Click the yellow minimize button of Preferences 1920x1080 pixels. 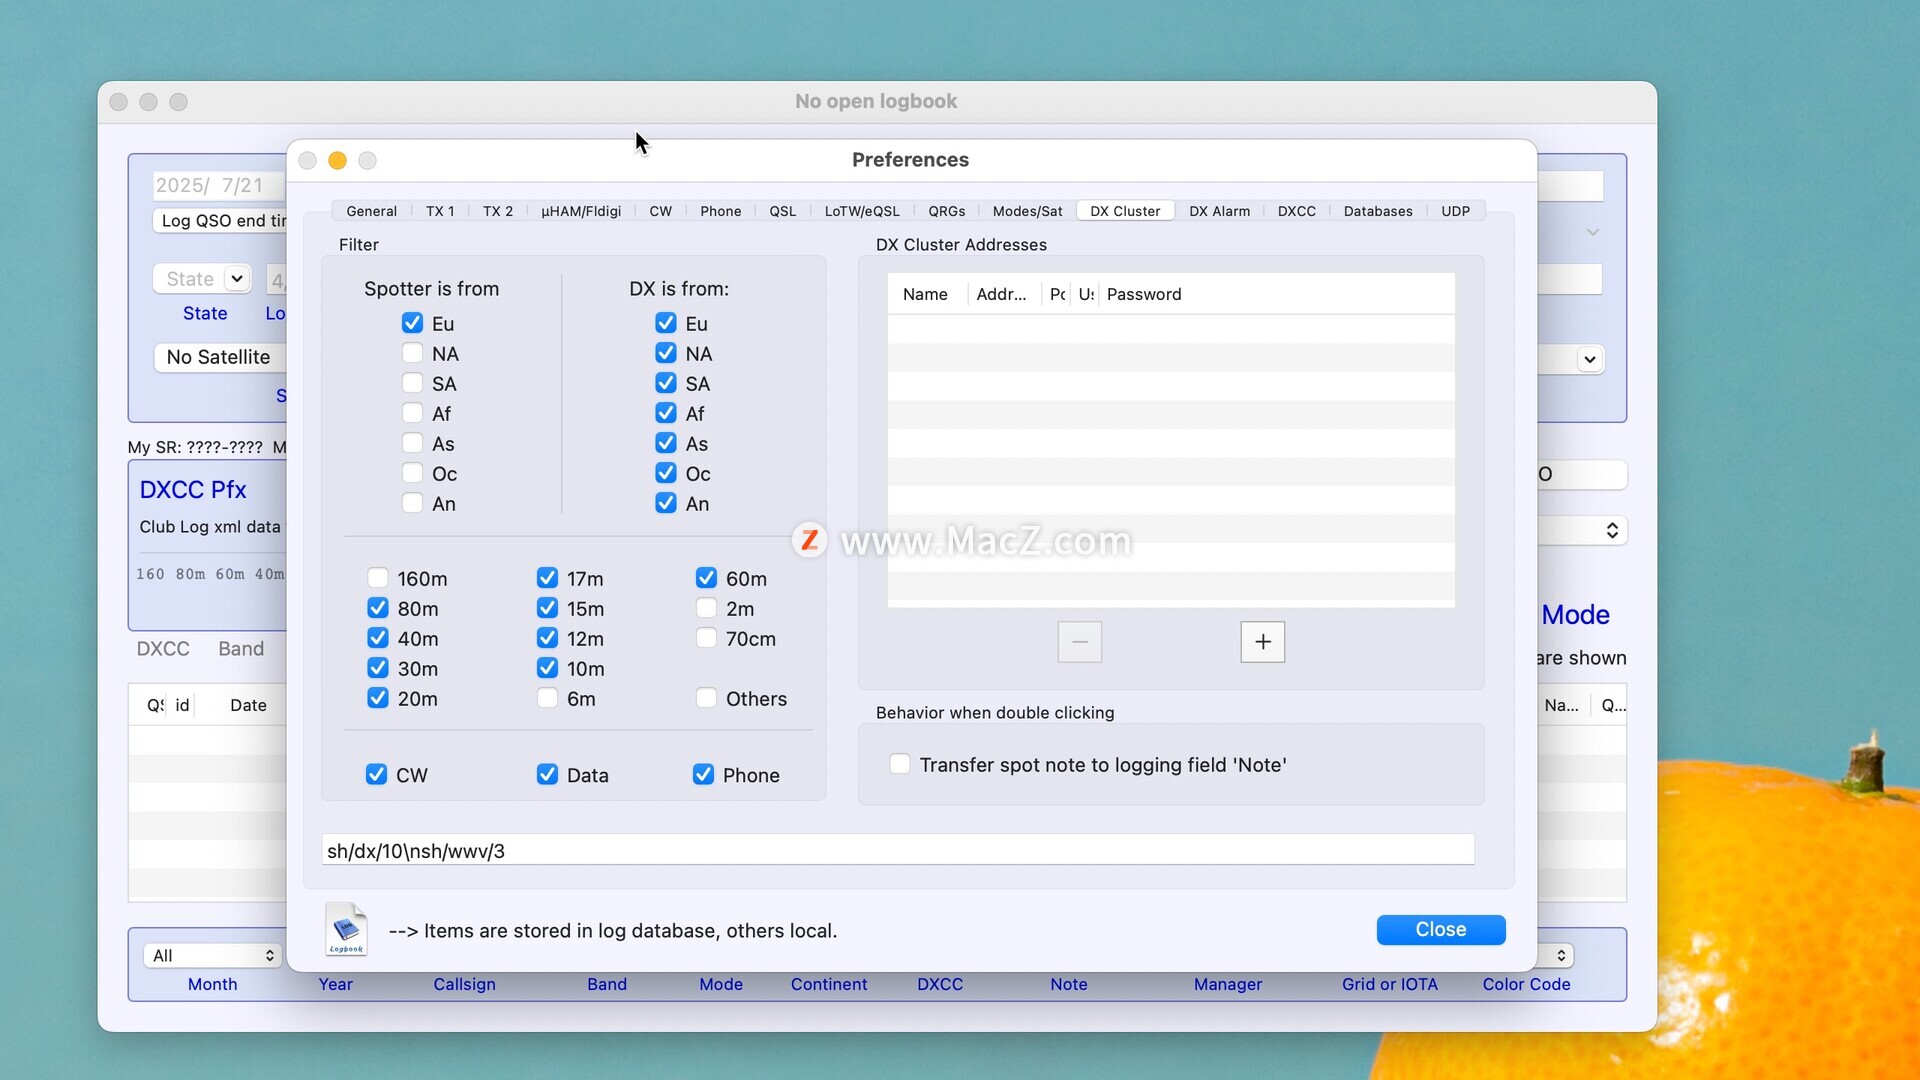coord(338,161)
